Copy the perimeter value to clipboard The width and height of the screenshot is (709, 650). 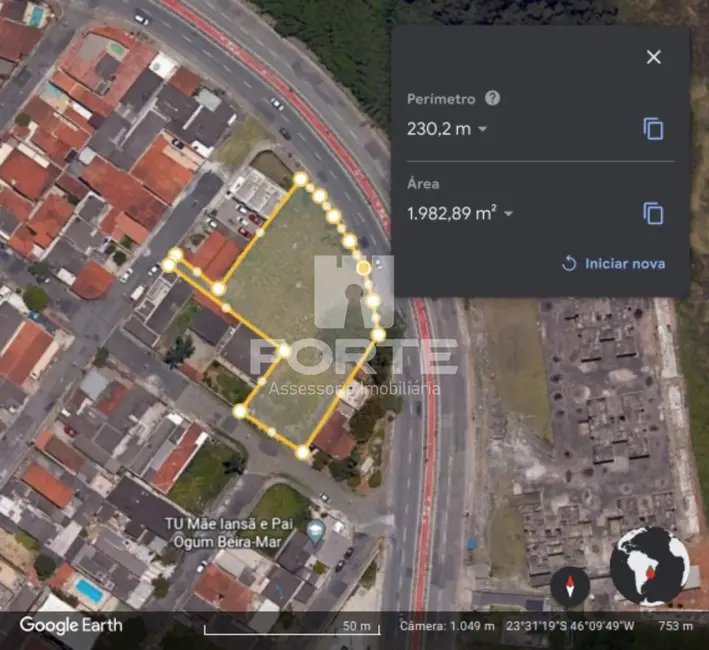tap(653, 129)
